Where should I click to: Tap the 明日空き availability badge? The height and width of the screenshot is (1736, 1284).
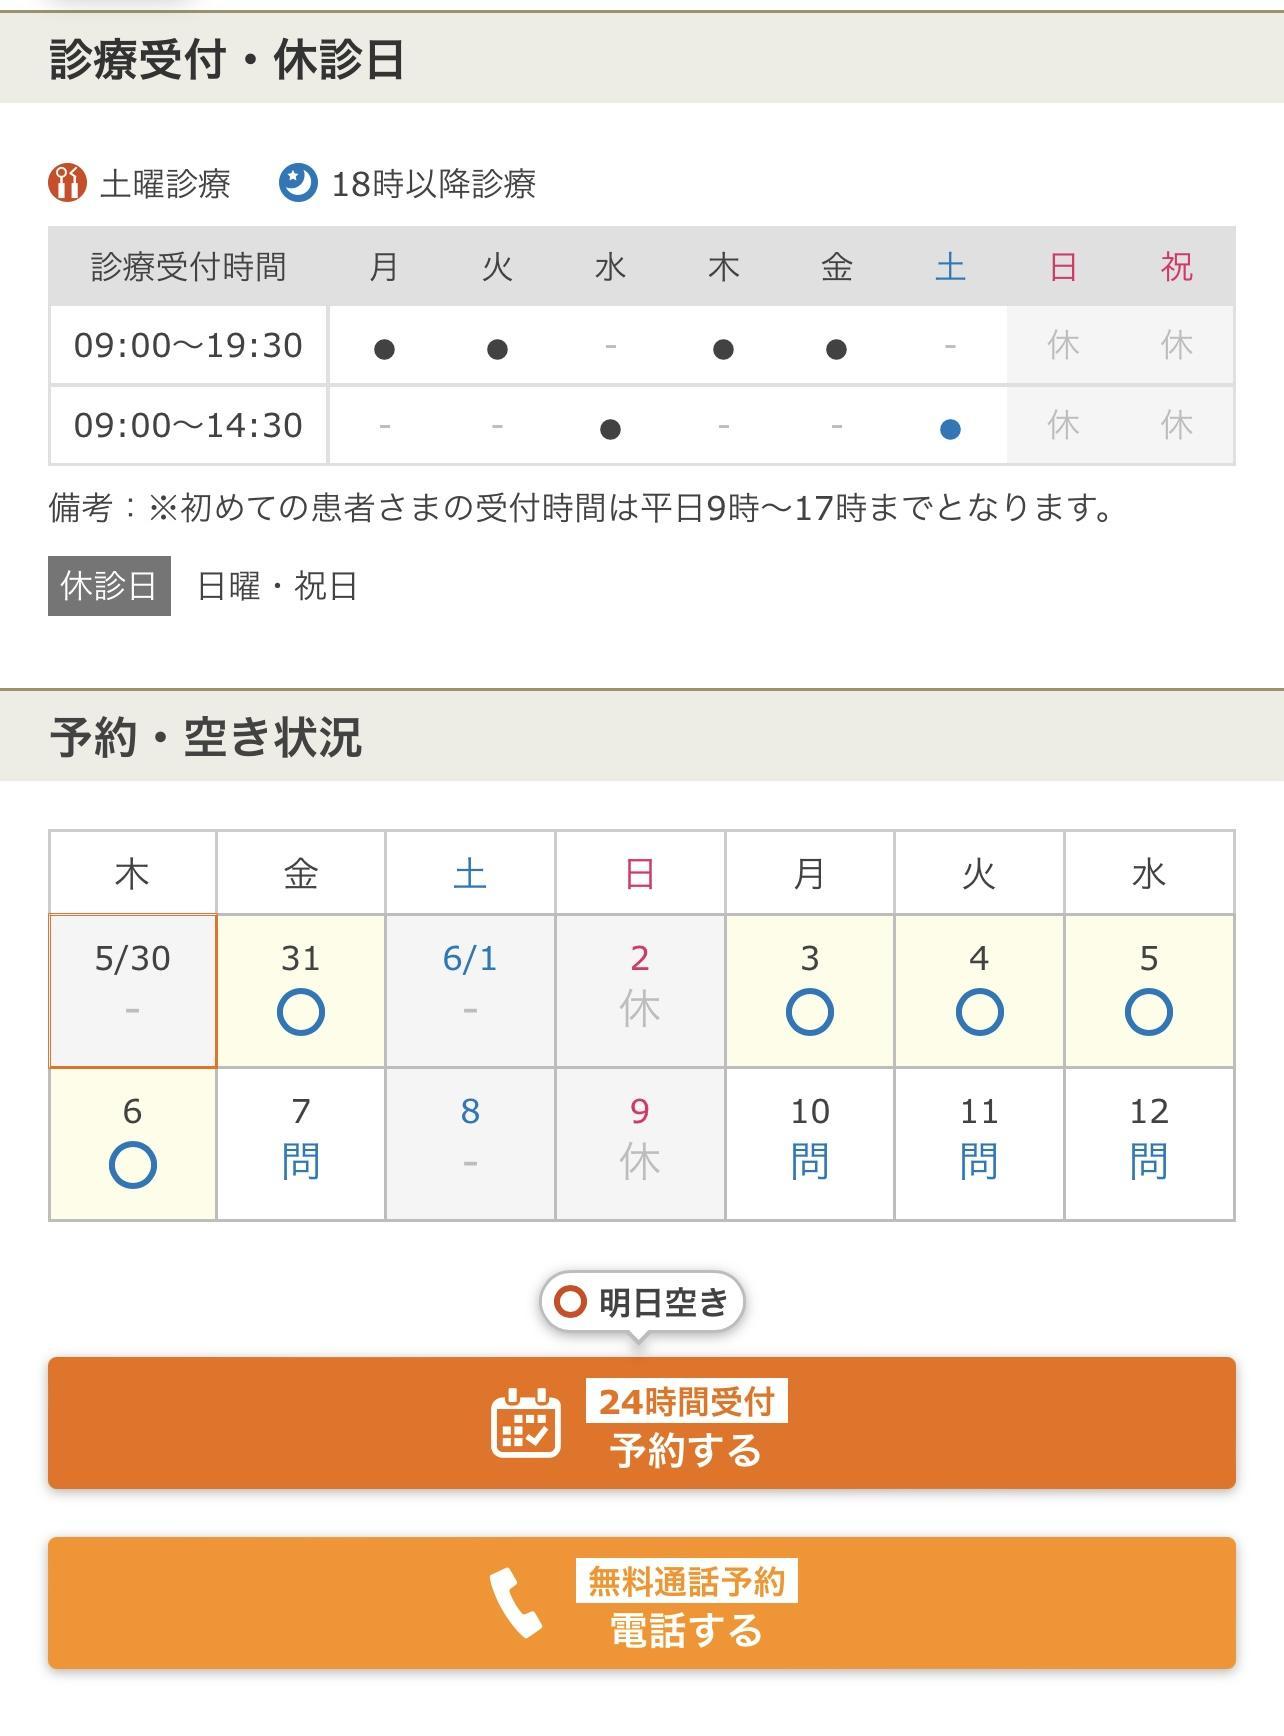tap(642, 1302)
